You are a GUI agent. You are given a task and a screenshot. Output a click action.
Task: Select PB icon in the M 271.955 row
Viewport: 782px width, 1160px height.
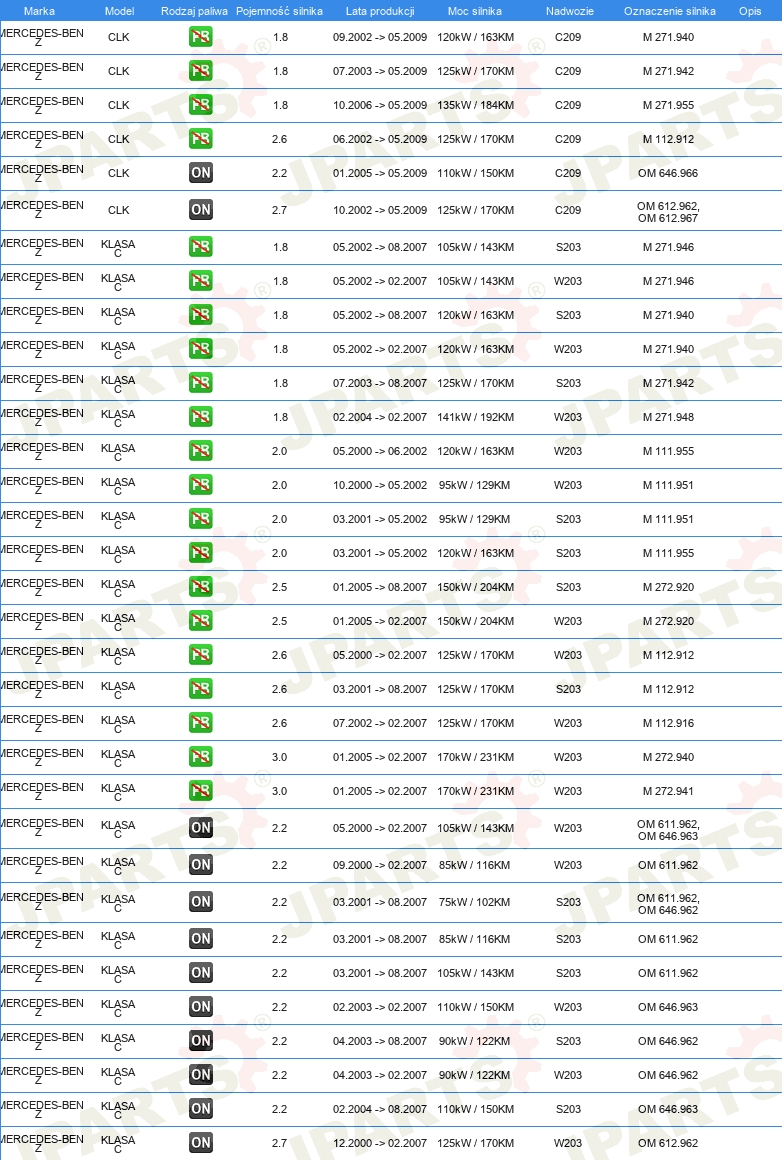[200, 105]
